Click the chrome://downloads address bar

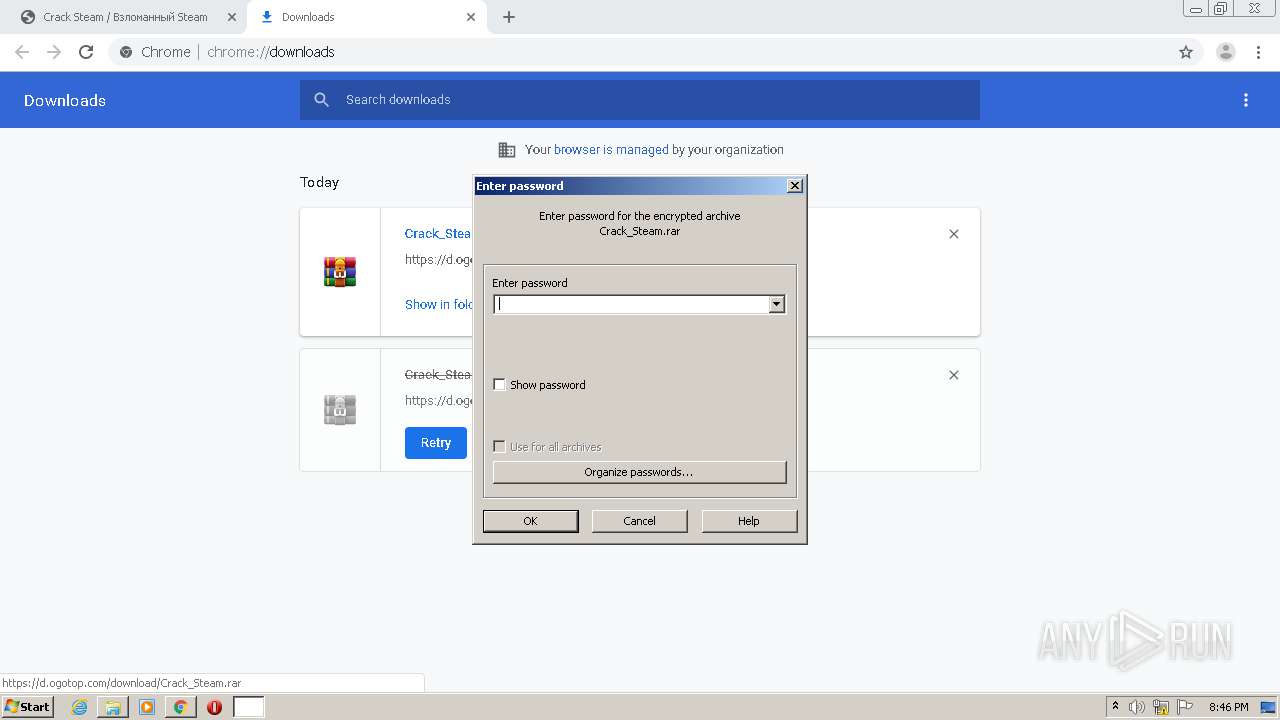(640, 52)
